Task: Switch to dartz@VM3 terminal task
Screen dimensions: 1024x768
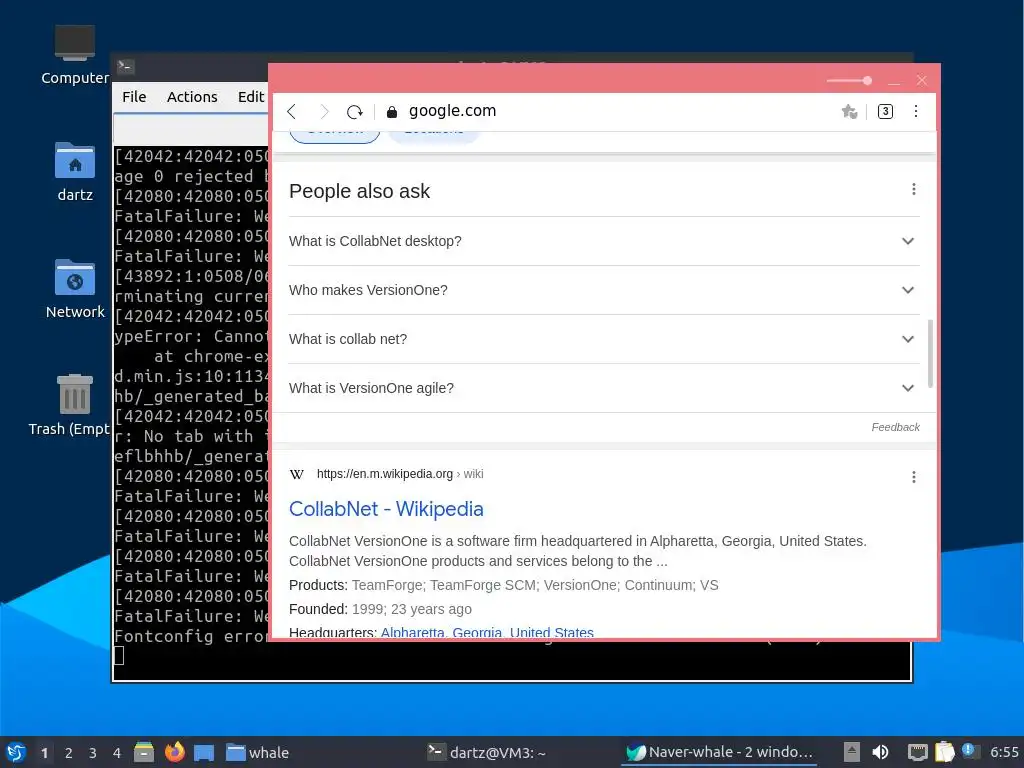Action: point(487,752)
